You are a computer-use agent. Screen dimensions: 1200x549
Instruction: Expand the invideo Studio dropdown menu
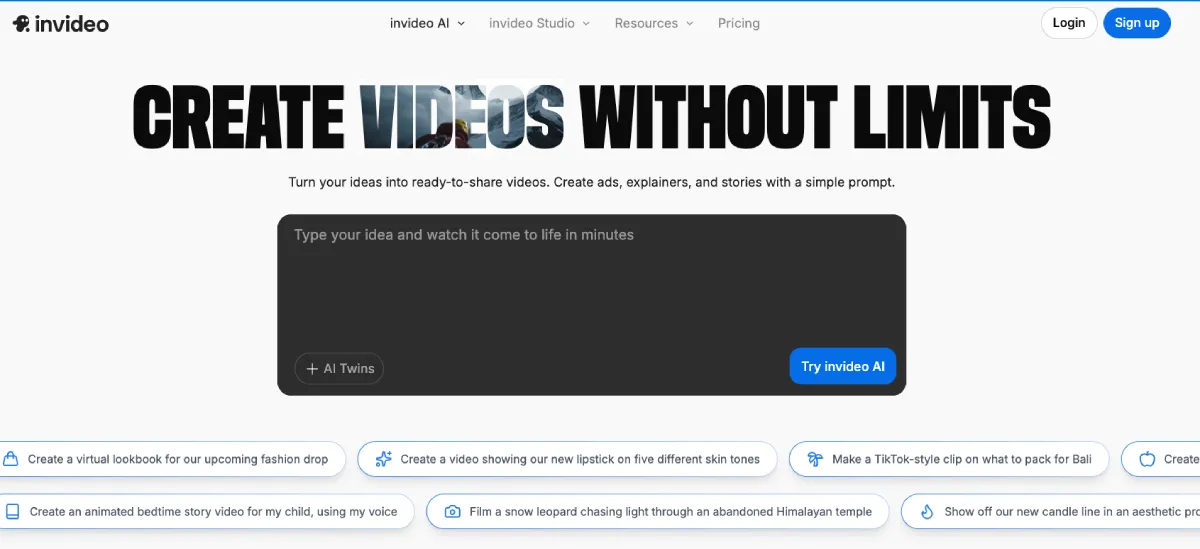(x=539, y=23)
